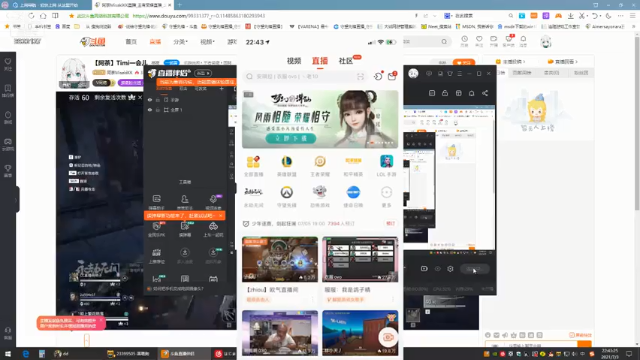
Task: Click the Douyu logo in the page header
Action: pyautogui.click(x=93, y=42)
